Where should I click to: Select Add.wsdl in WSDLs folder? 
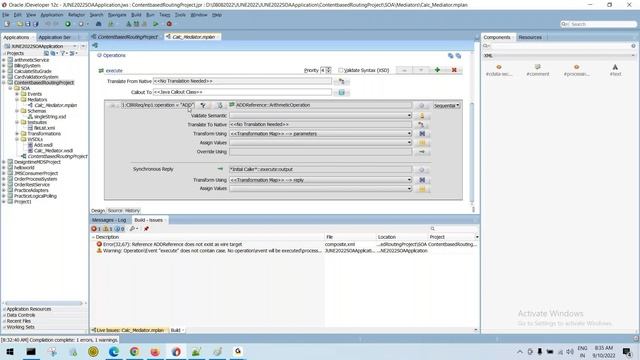[x=43, y=145]
